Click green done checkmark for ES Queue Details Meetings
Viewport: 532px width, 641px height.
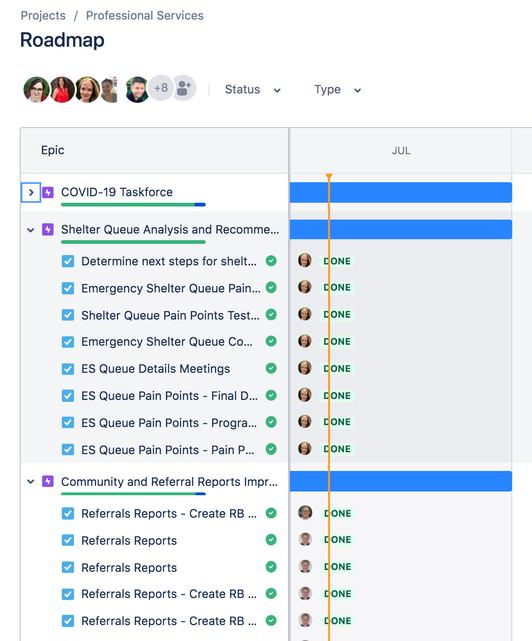click(x=271, y=368)
